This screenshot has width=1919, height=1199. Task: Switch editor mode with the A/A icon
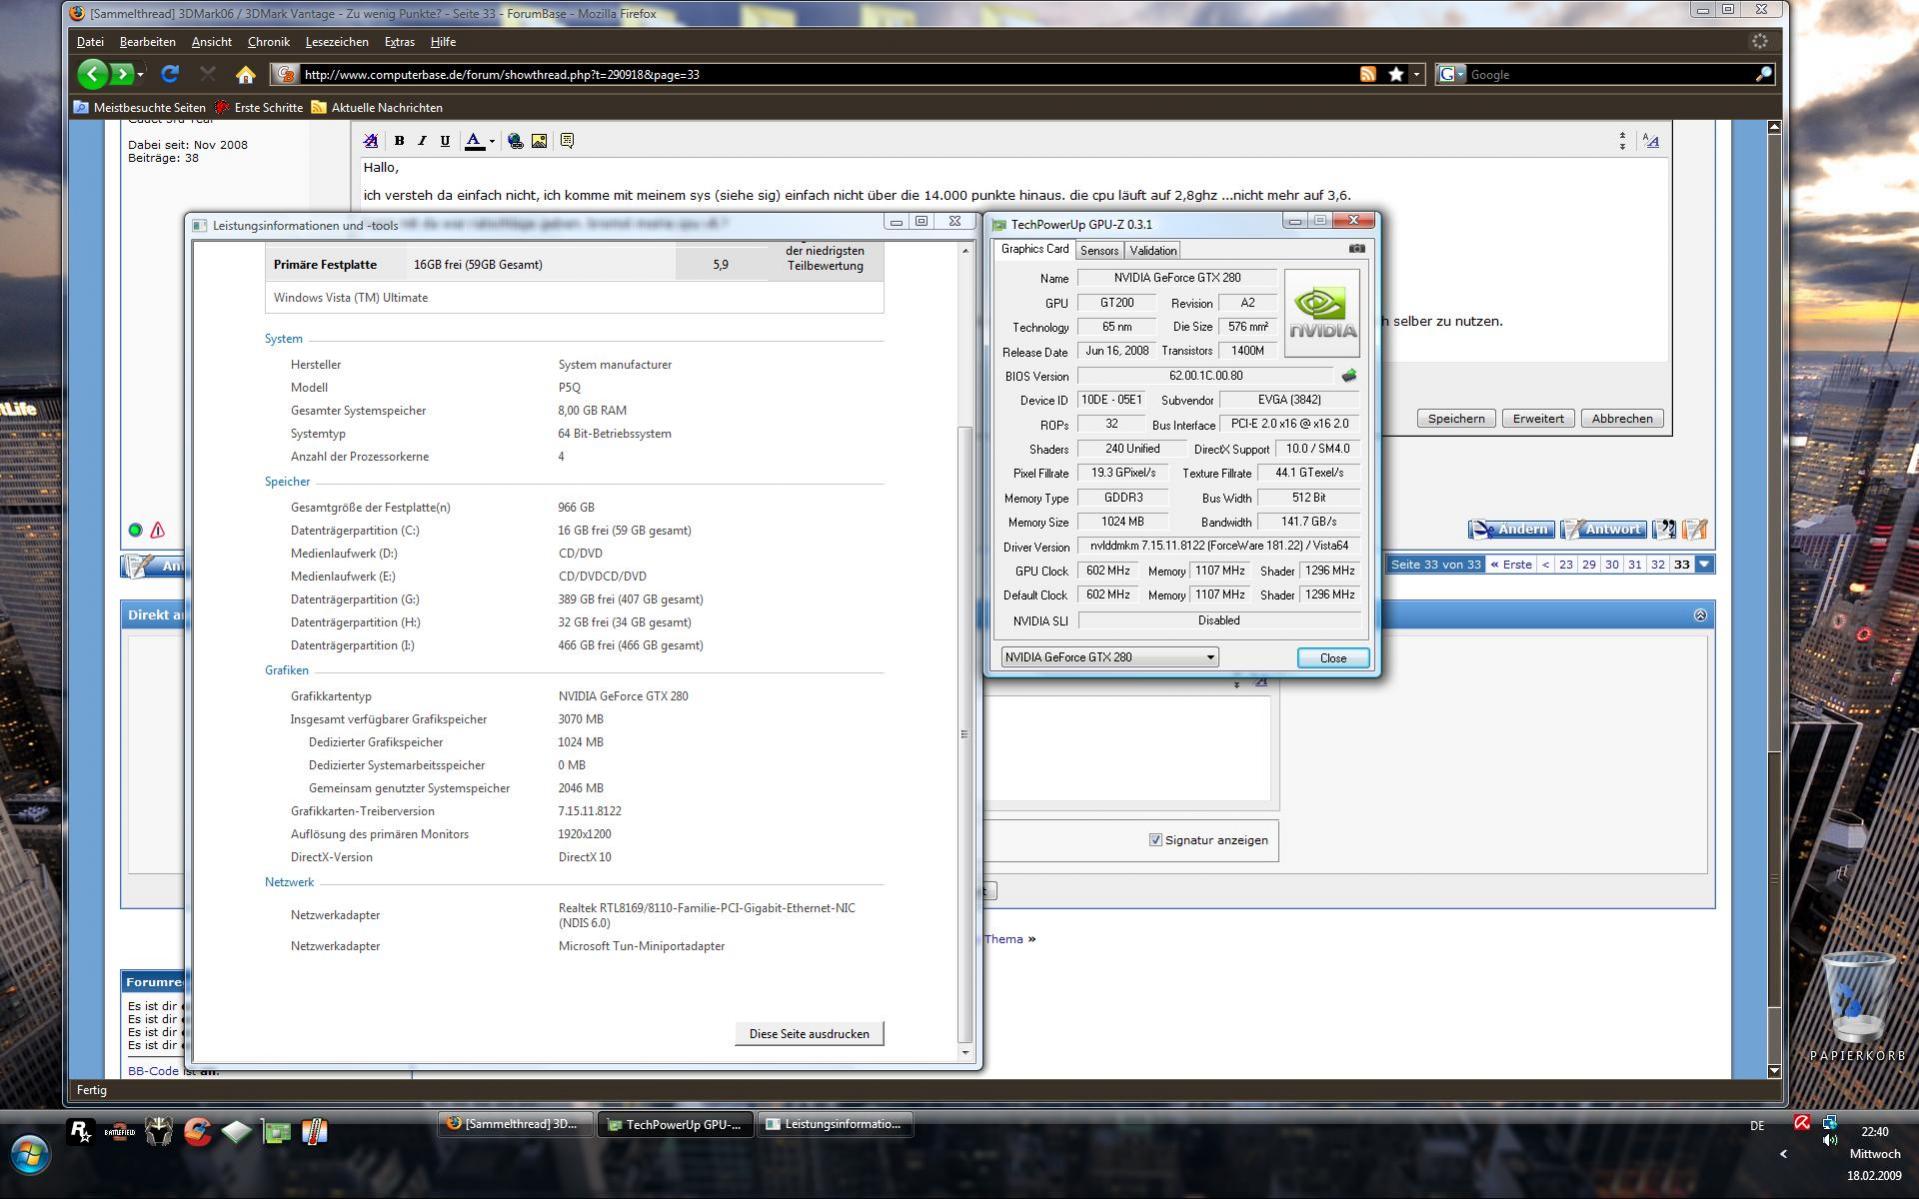tap(1651, 141)
